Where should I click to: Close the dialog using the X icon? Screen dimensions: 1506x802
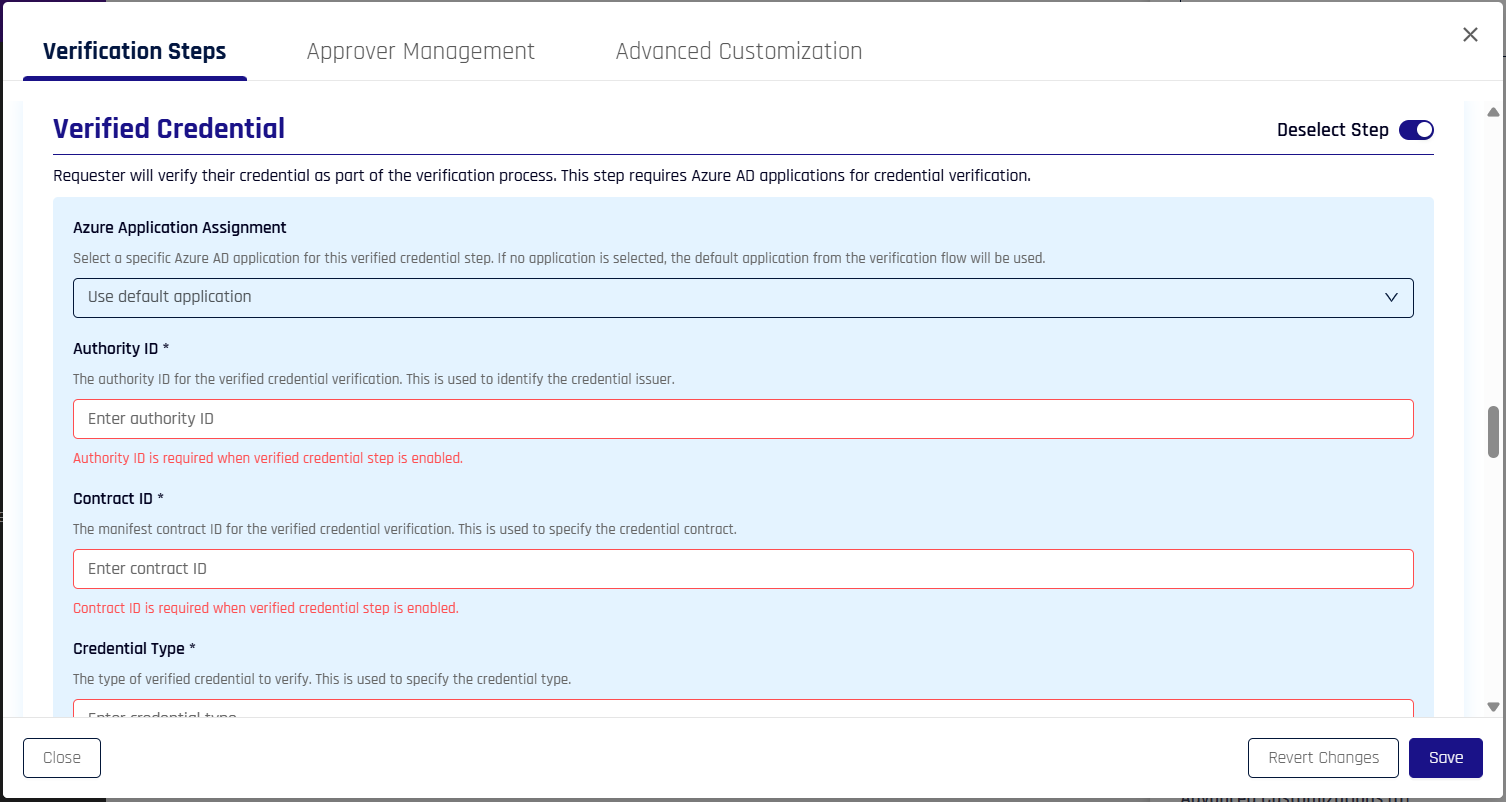(1470, 35)
